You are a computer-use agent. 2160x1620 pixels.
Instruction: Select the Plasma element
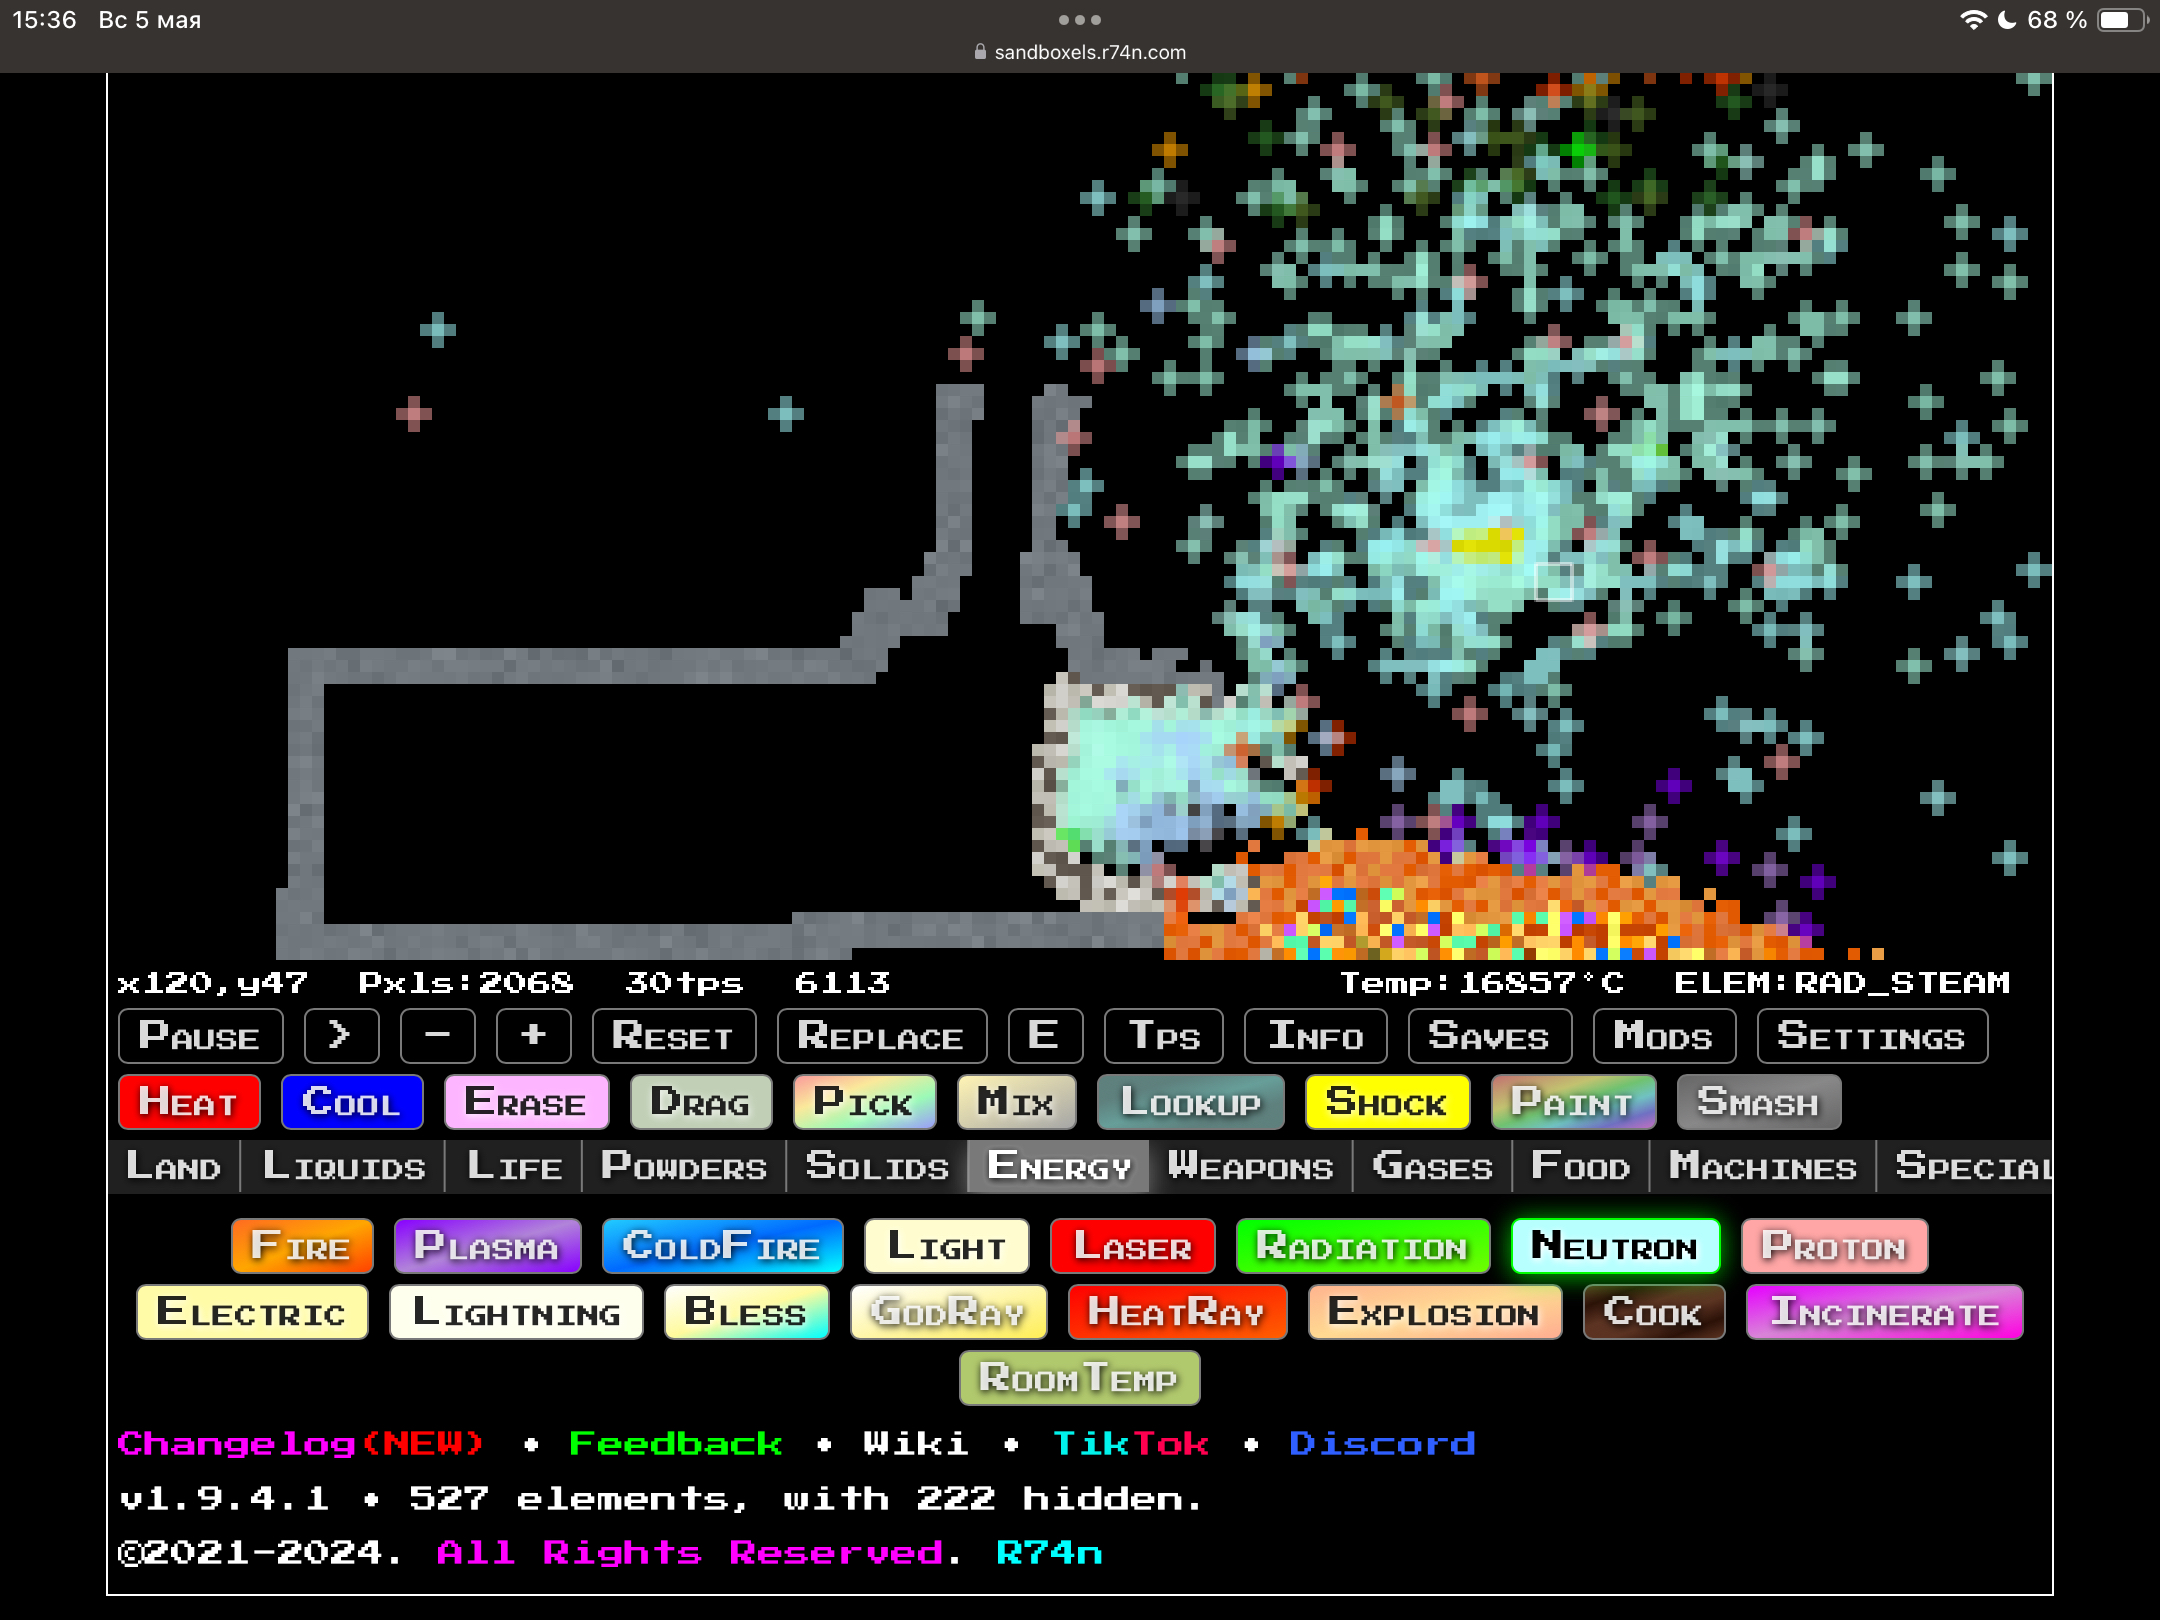(487, 1246)
